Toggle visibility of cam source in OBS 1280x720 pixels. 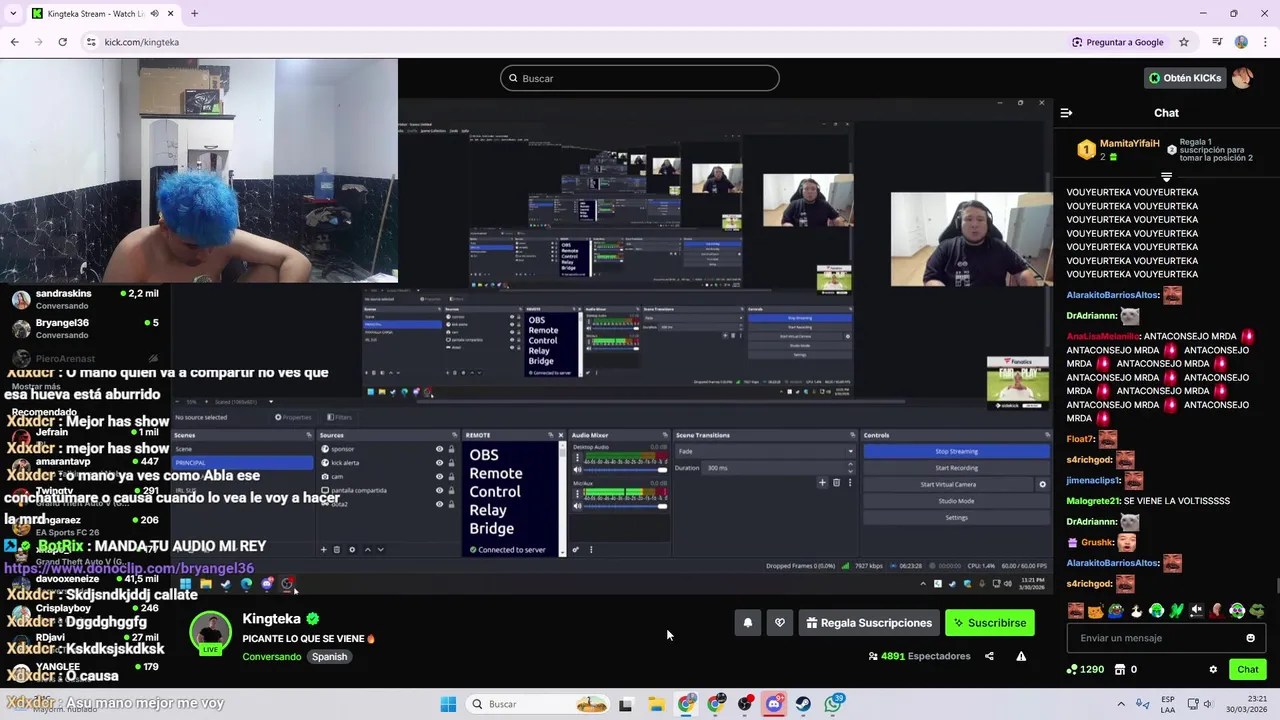[x=439, y=476]
